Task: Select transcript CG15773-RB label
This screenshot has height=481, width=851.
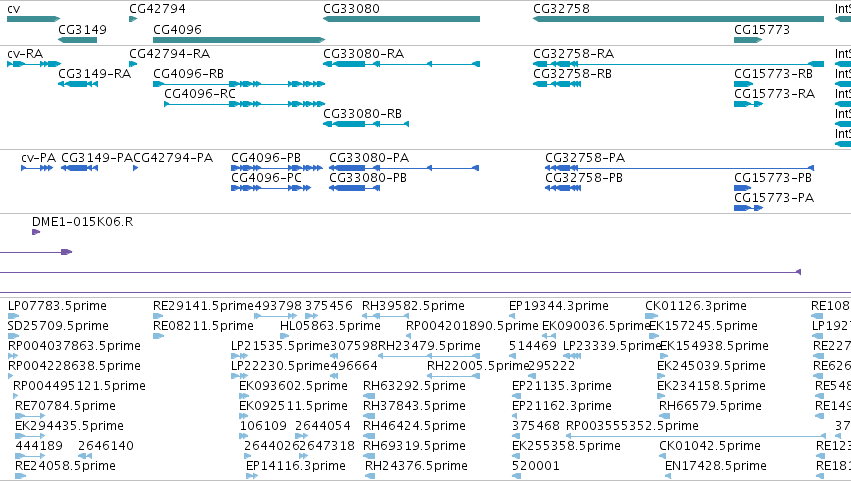Action: (774, 74)
